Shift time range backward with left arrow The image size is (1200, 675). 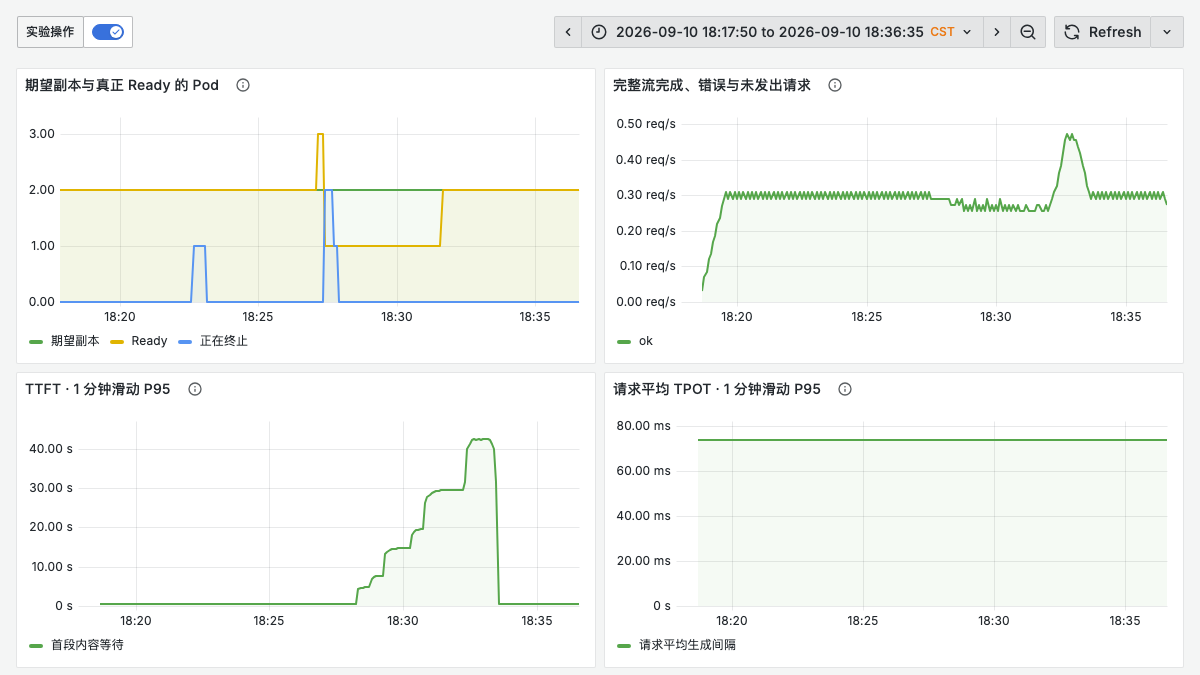(x=568, y=32)
